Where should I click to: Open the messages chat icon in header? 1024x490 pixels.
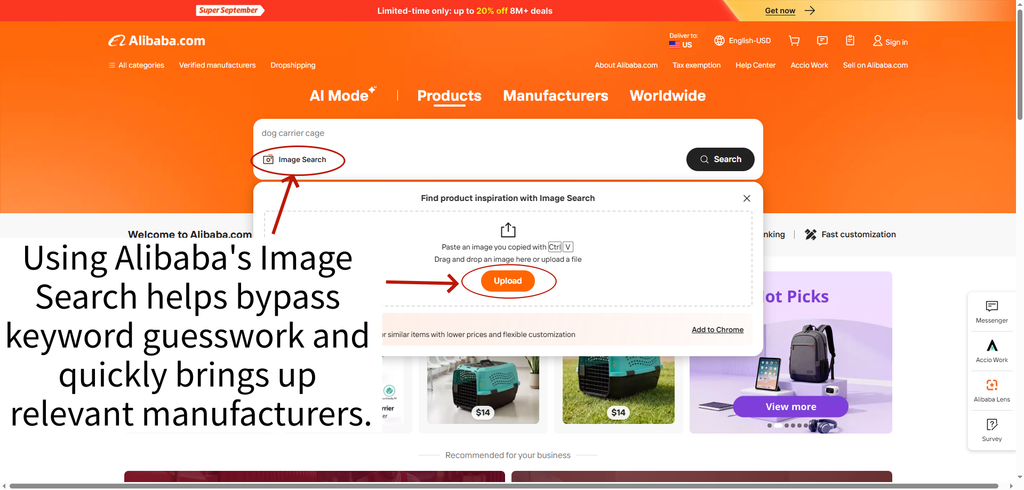click(822, 41)
